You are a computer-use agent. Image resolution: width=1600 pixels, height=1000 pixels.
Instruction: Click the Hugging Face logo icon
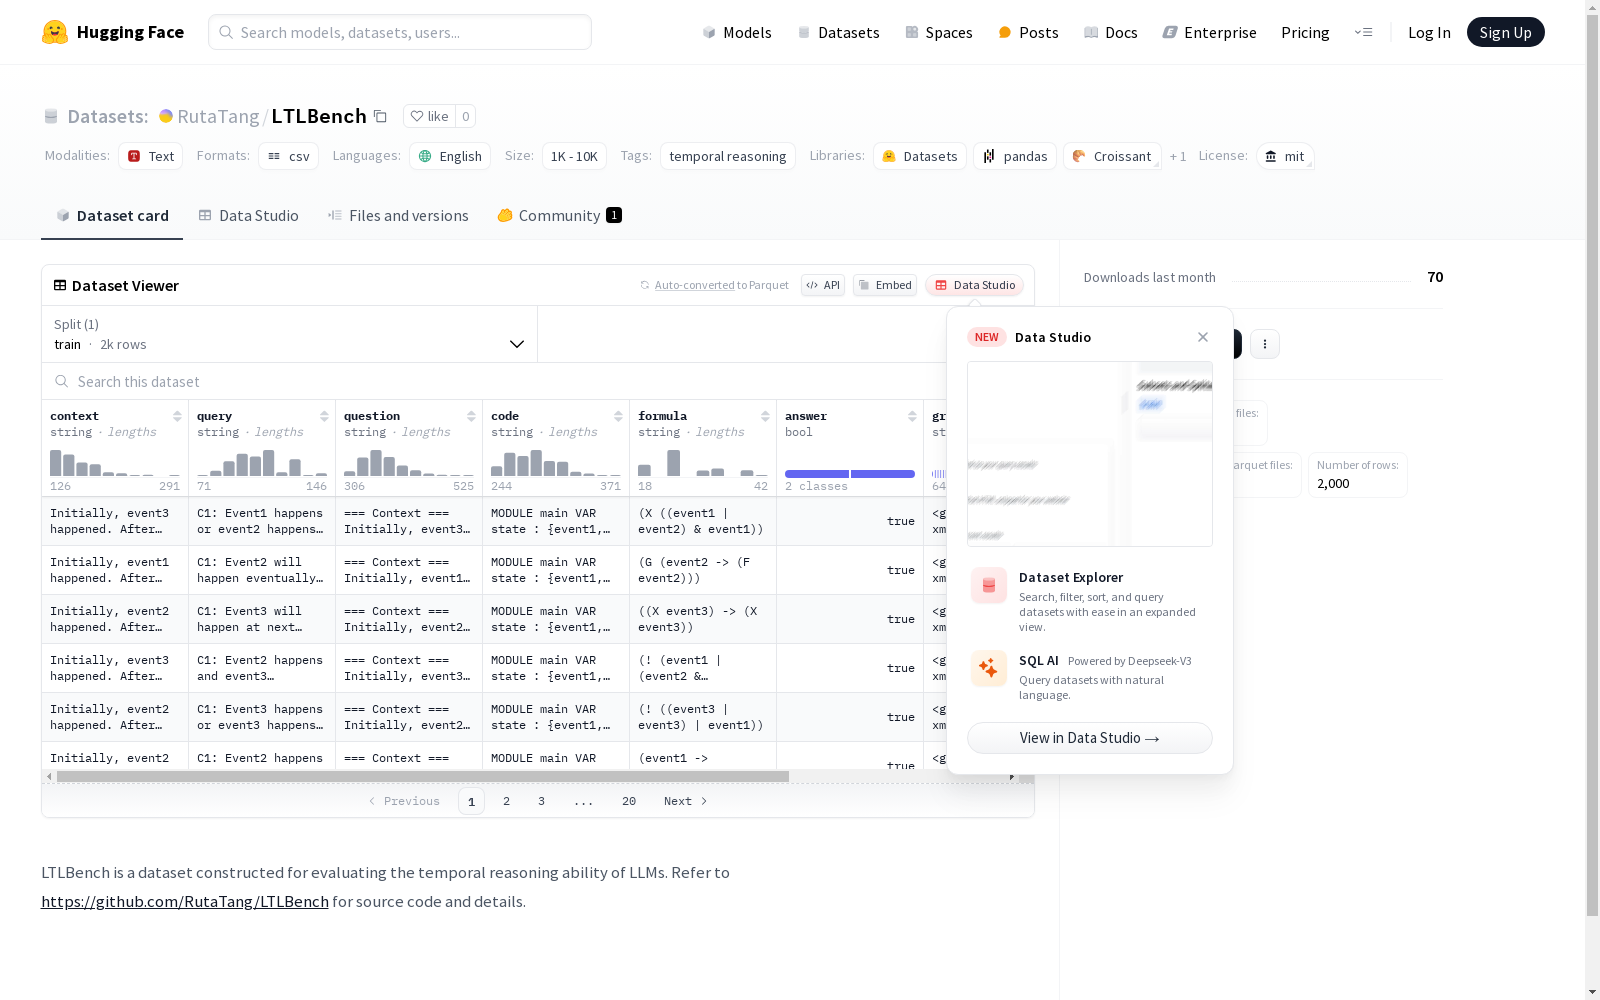click(x=55, y=32)
